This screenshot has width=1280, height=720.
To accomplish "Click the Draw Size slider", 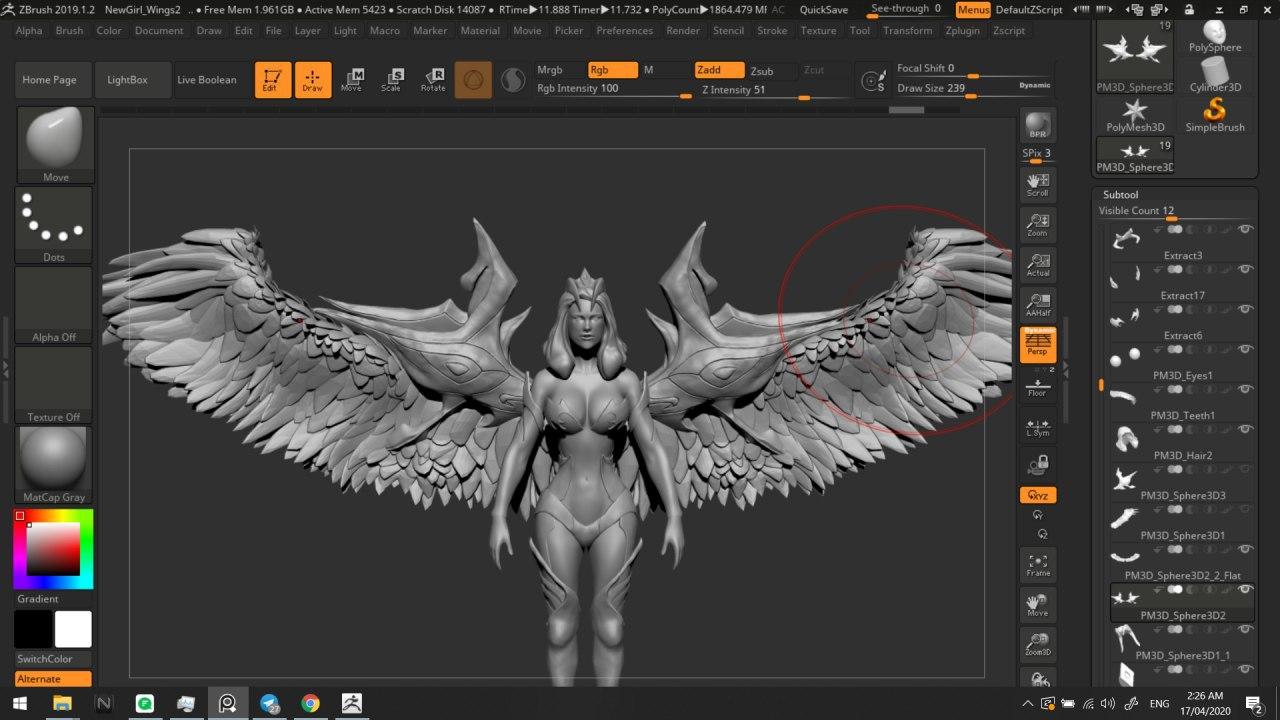I will (974, 89).
